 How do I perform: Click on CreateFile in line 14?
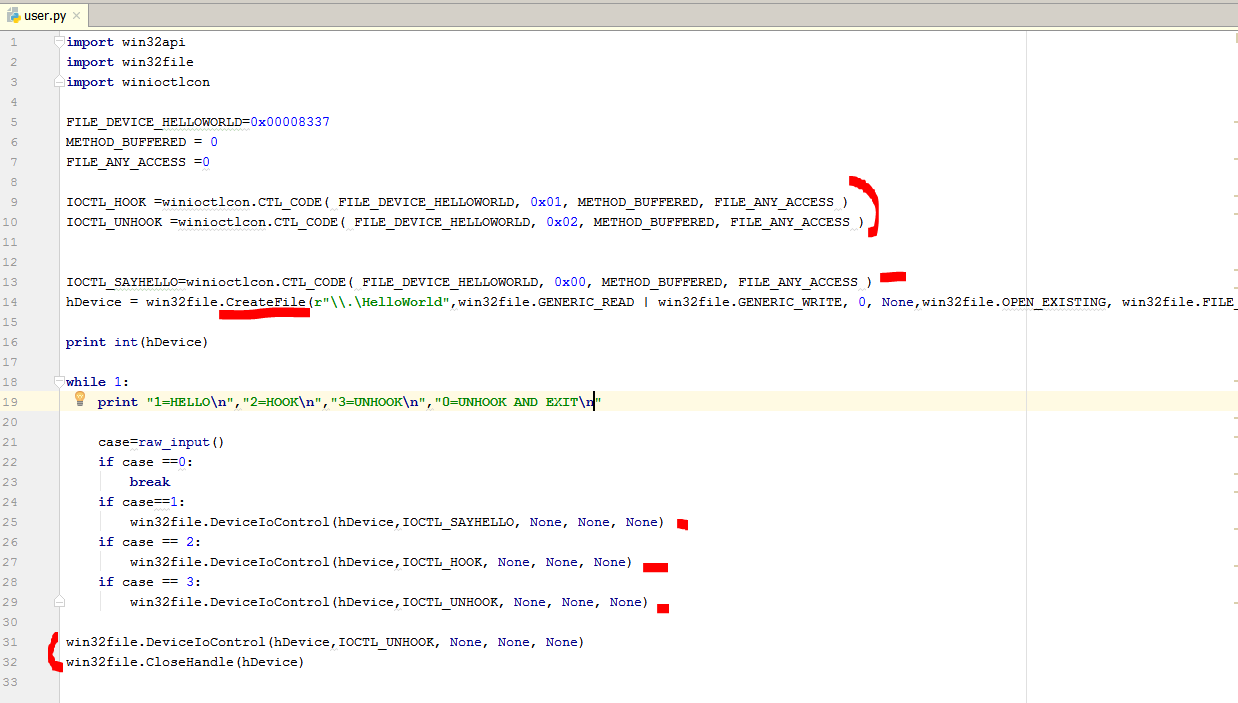[x=266, y=302]
